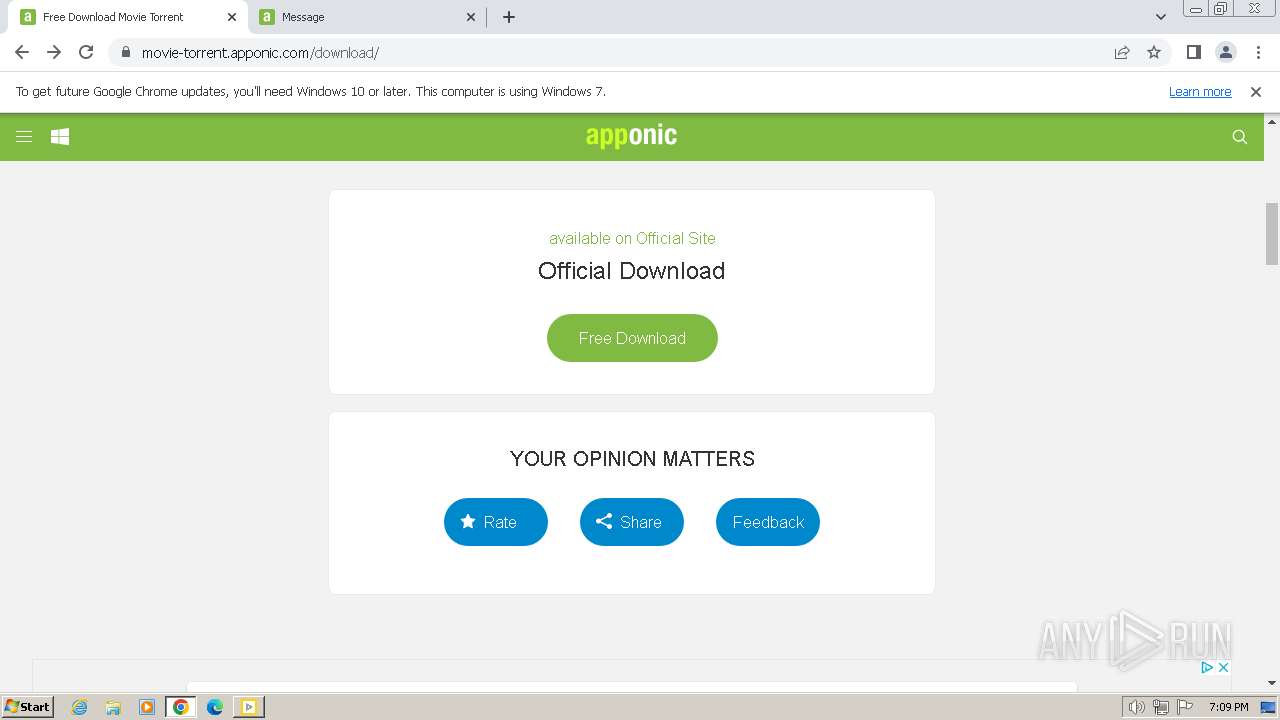Image resolution: width=1280 pixels, height=720 pixels.
Task: Switch to the Message tab
Action: point(368,17)
